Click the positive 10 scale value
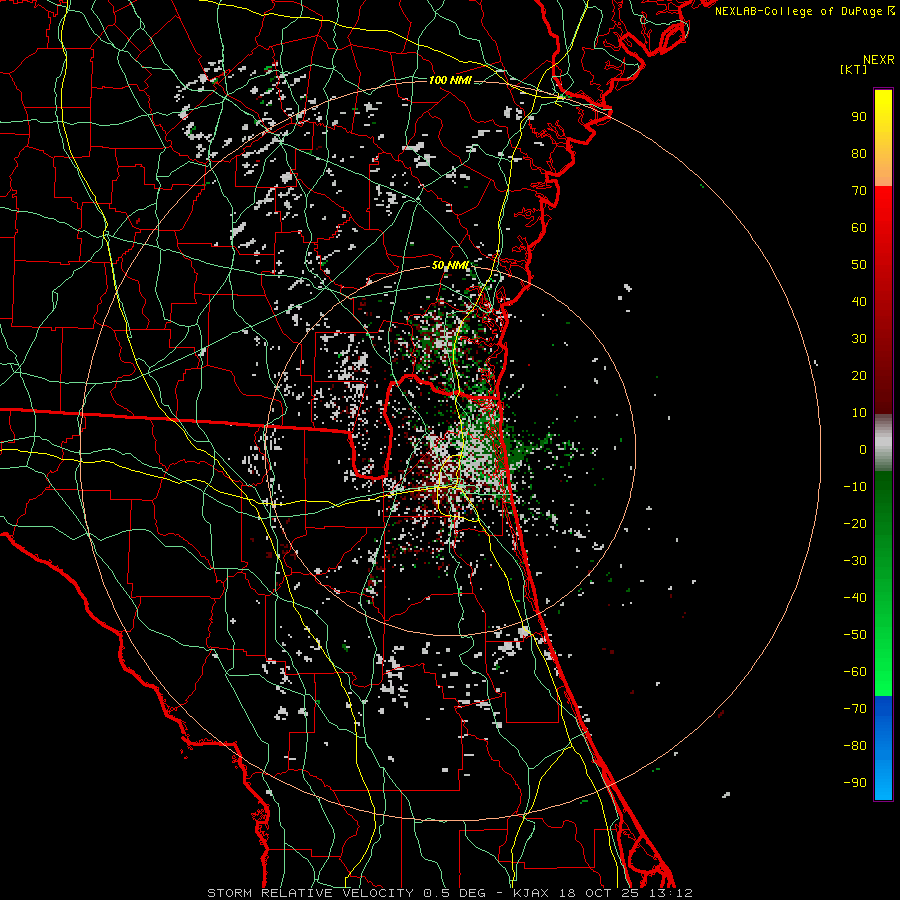900x900 pixels. 859,413
